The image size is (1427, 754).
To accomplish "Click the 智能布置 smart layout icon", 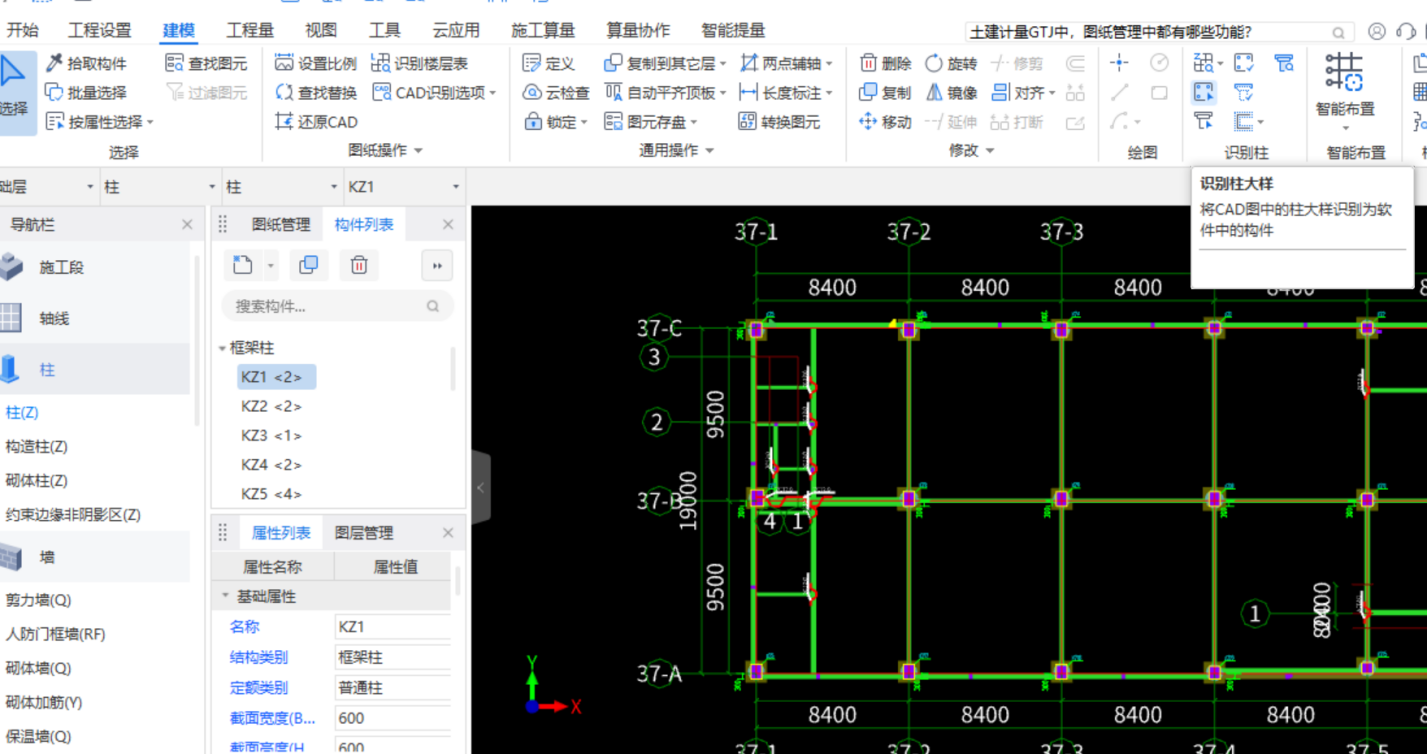I will pos(1345,72).
